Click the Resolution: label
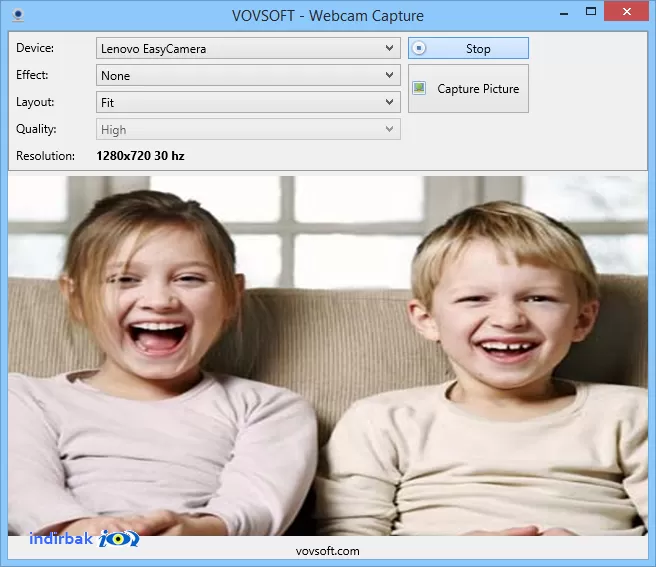This screenshot has width=656, height=567. (x=45, y=156)
